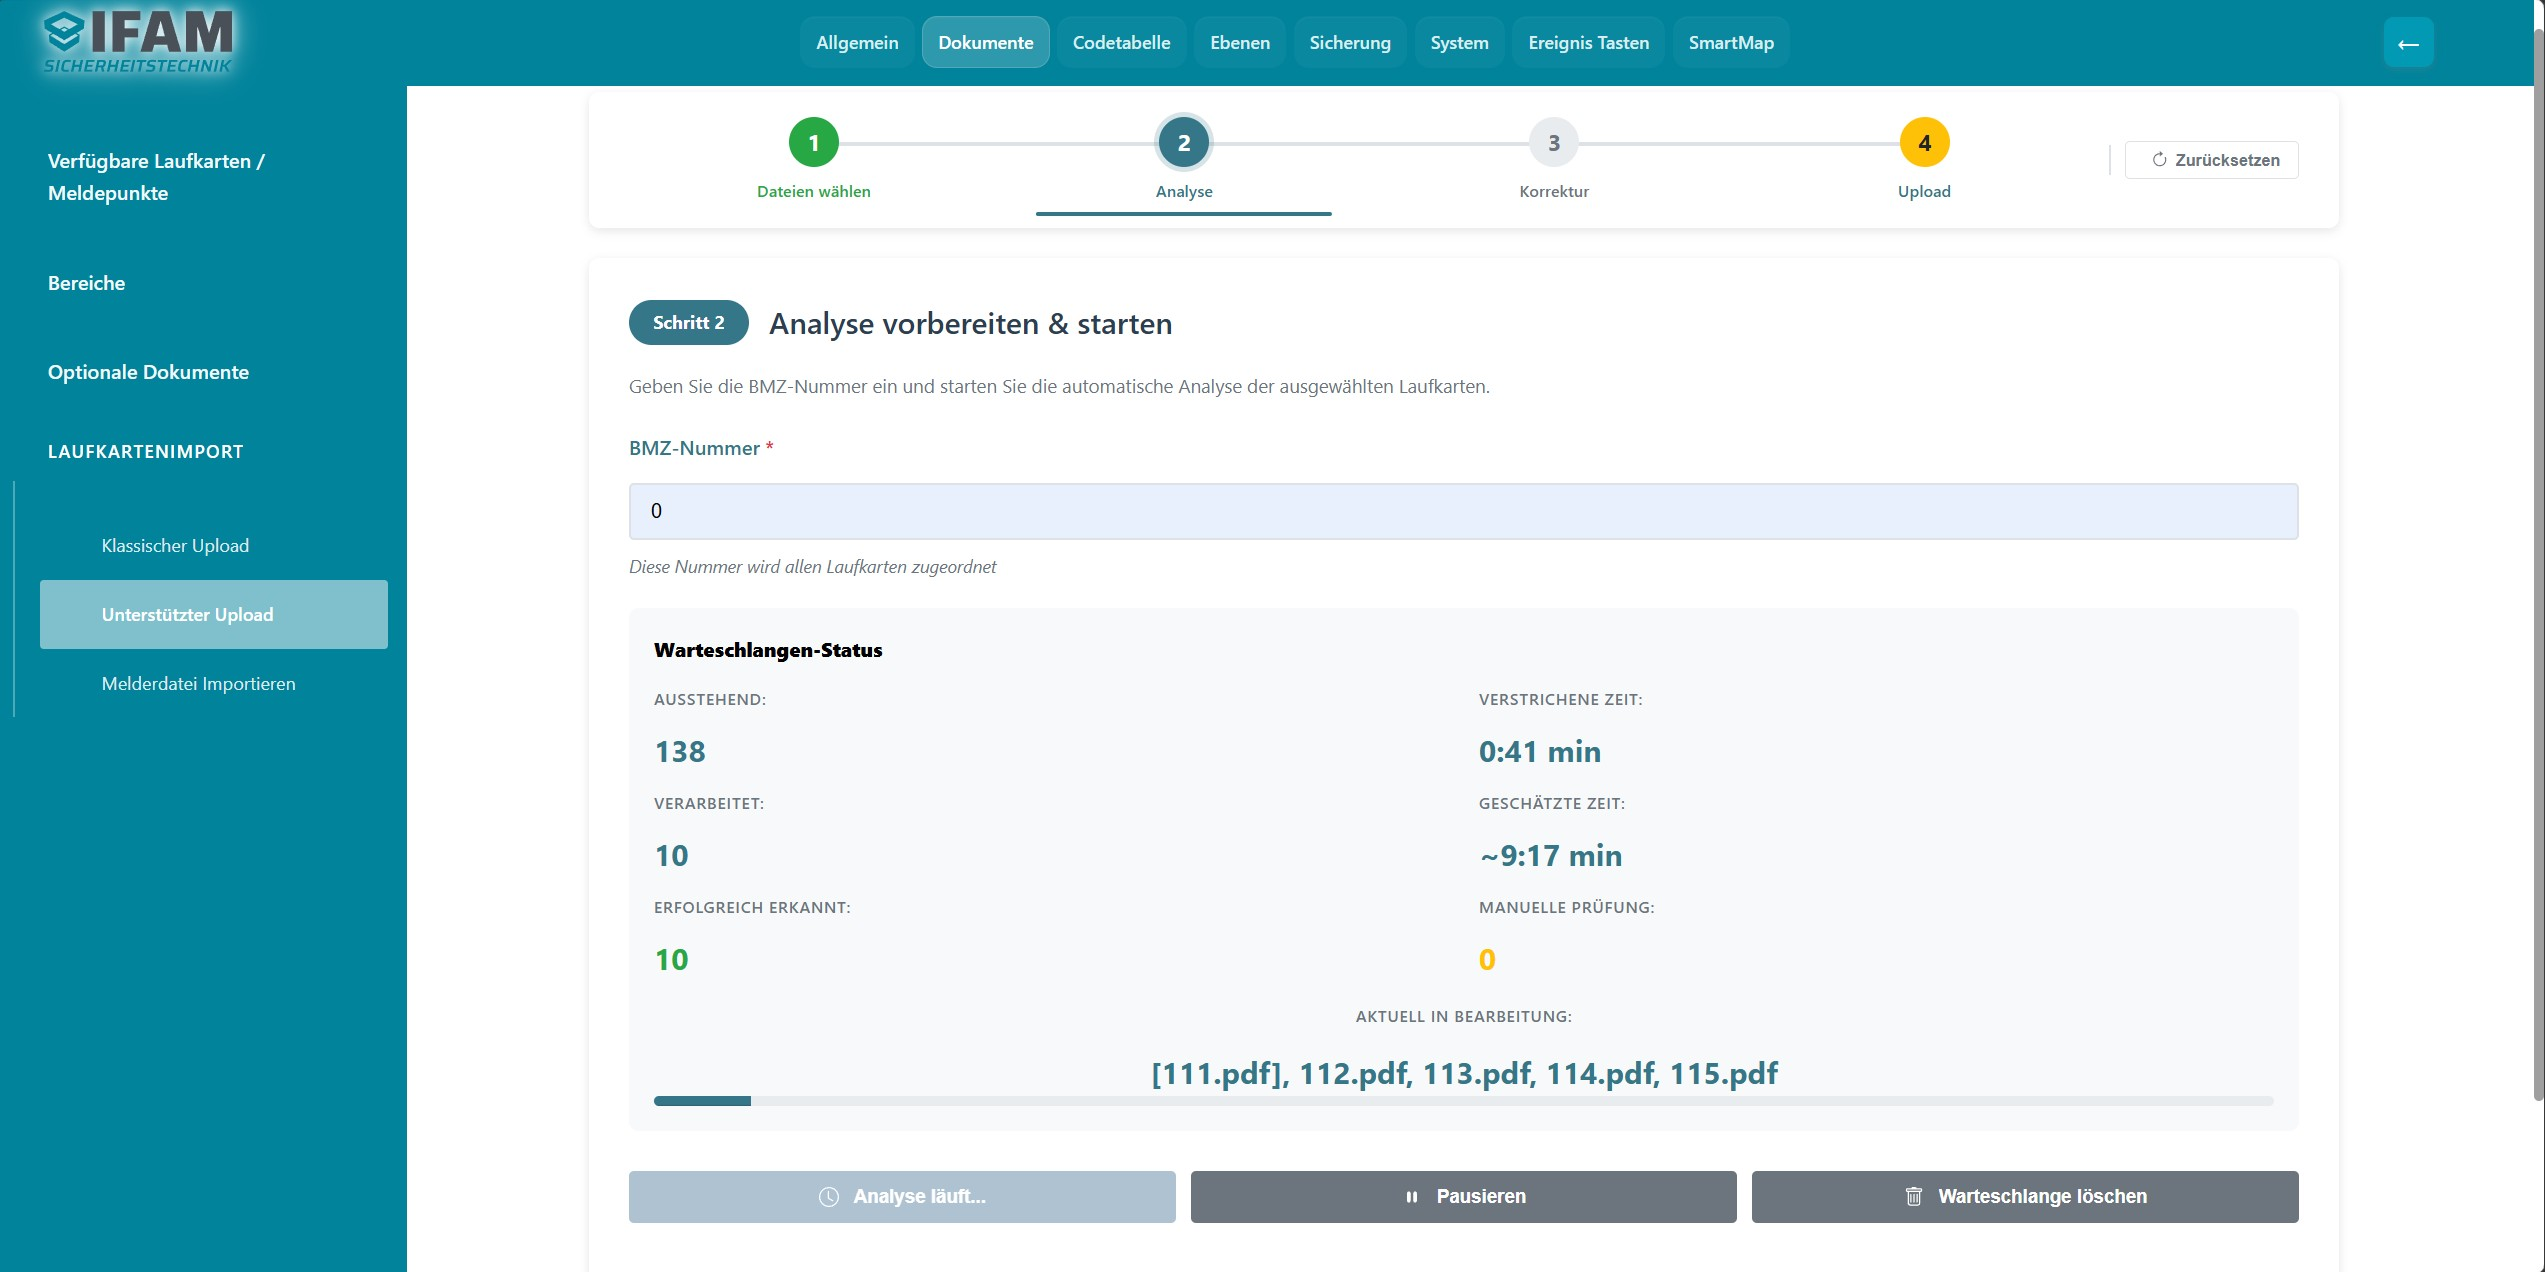Click the Dateien wählen step label
The image size is (2545, 1272).
(814, 192)
